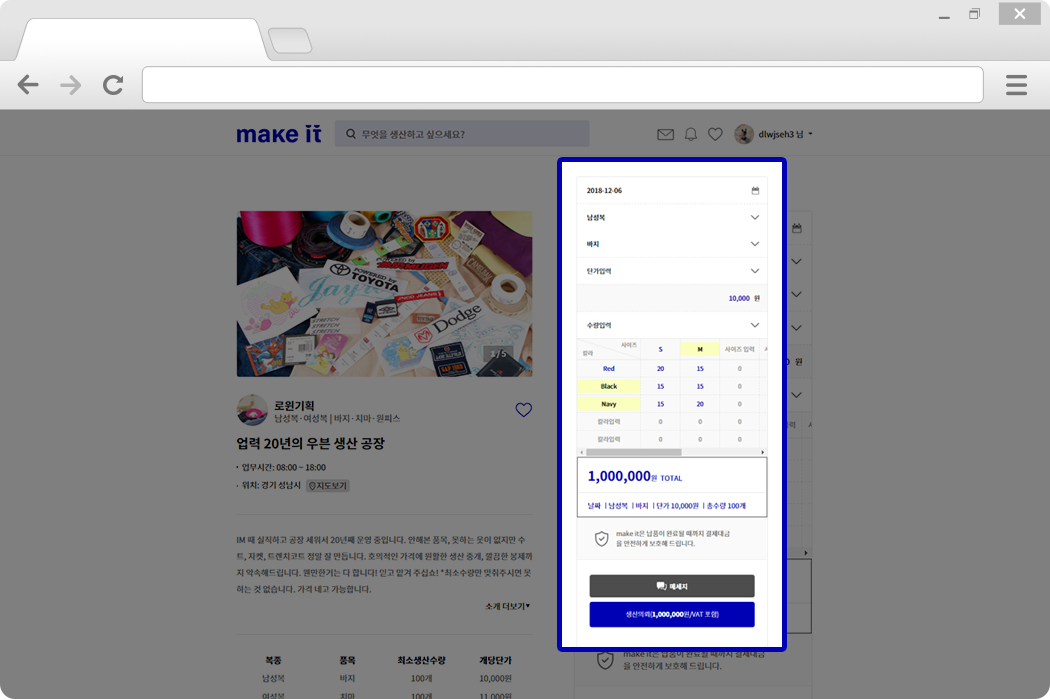Click the heading 업력 20년의 우븐 생산 공장
Viewport: 1050px width, 699px height.
pos(311,443)
